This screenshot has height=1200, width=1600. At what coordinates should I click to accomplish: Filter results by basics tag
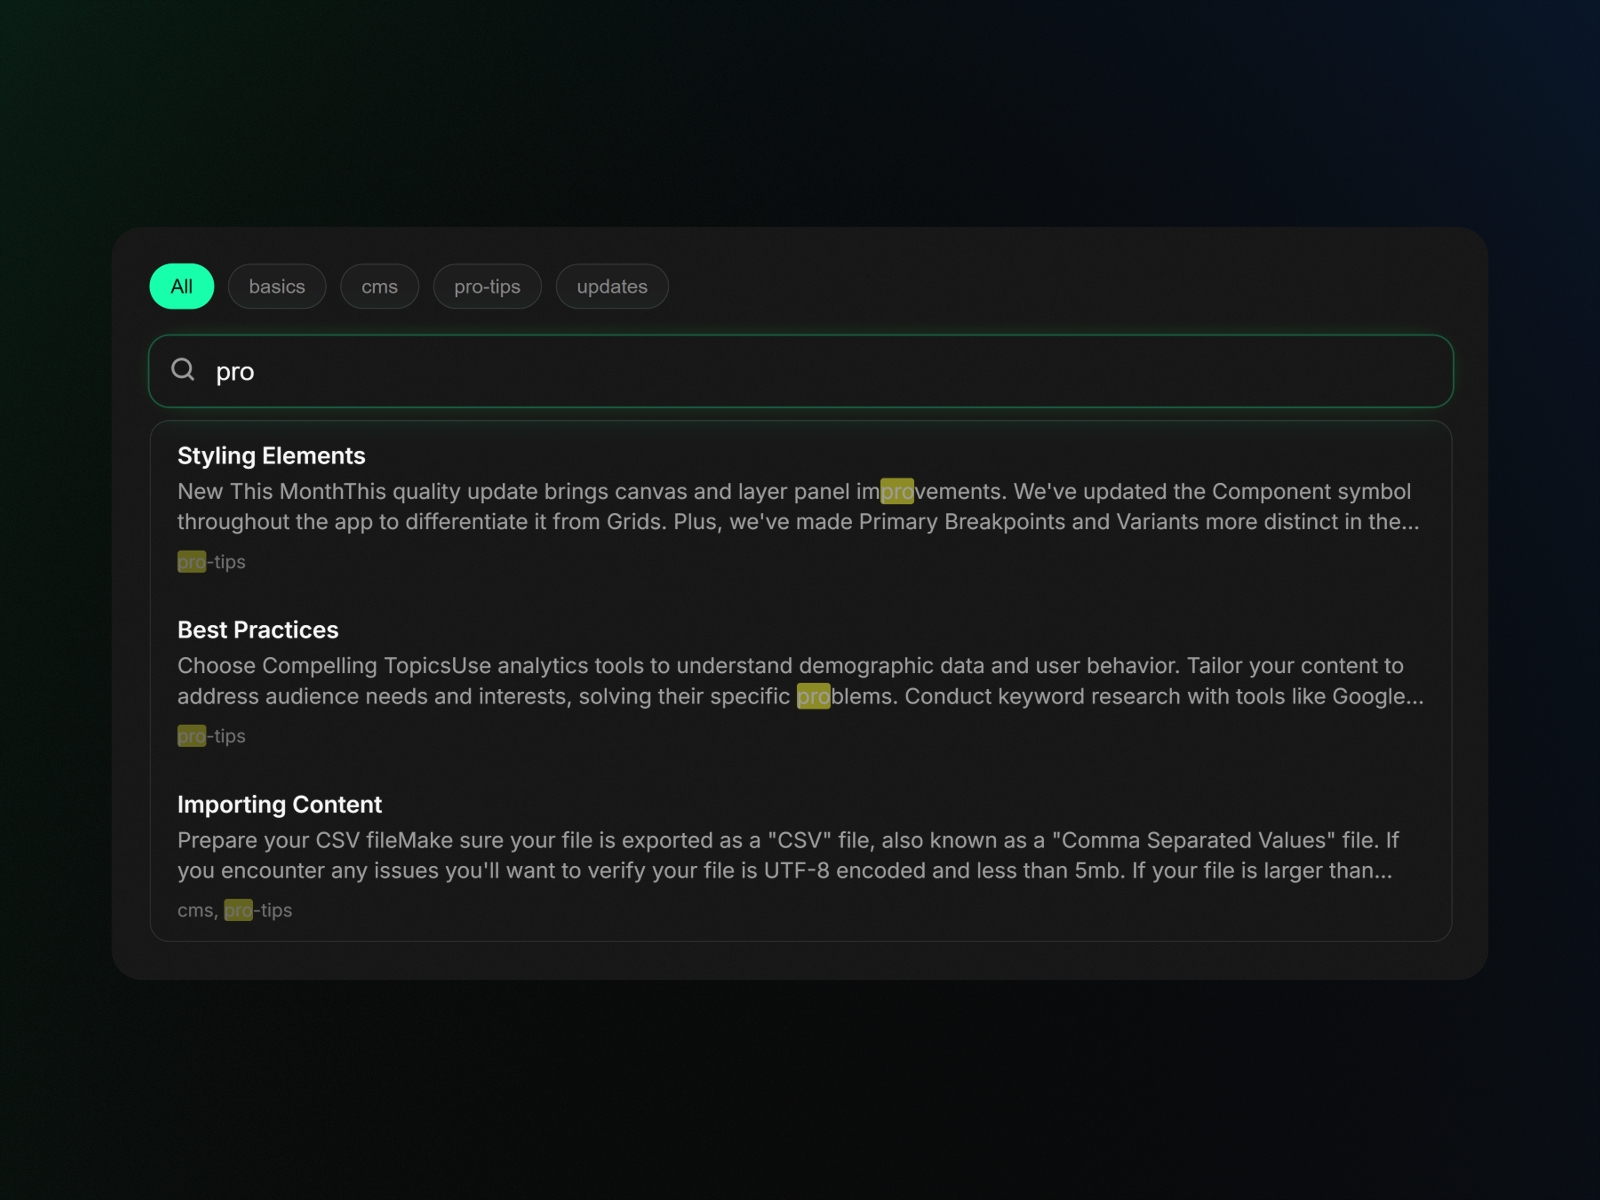tap(277, 286)
